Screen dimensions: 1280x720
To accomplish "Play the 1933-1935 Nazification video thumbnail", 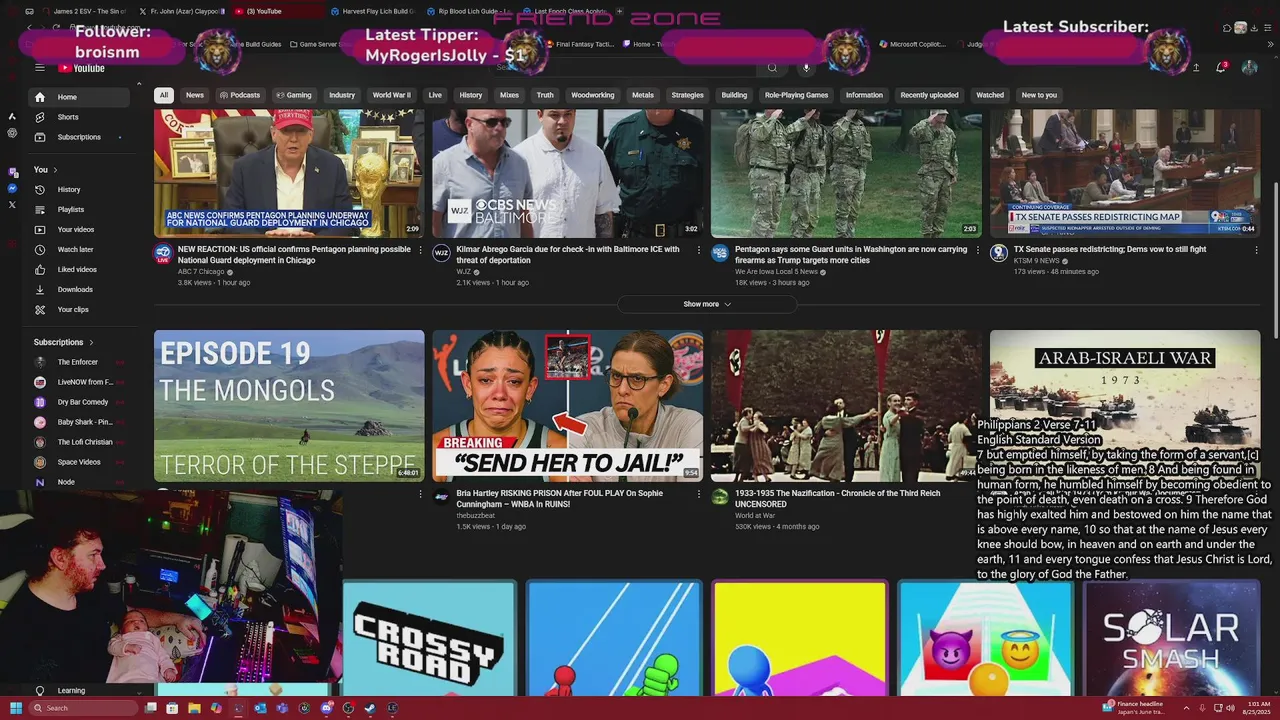I will [846, 406].
